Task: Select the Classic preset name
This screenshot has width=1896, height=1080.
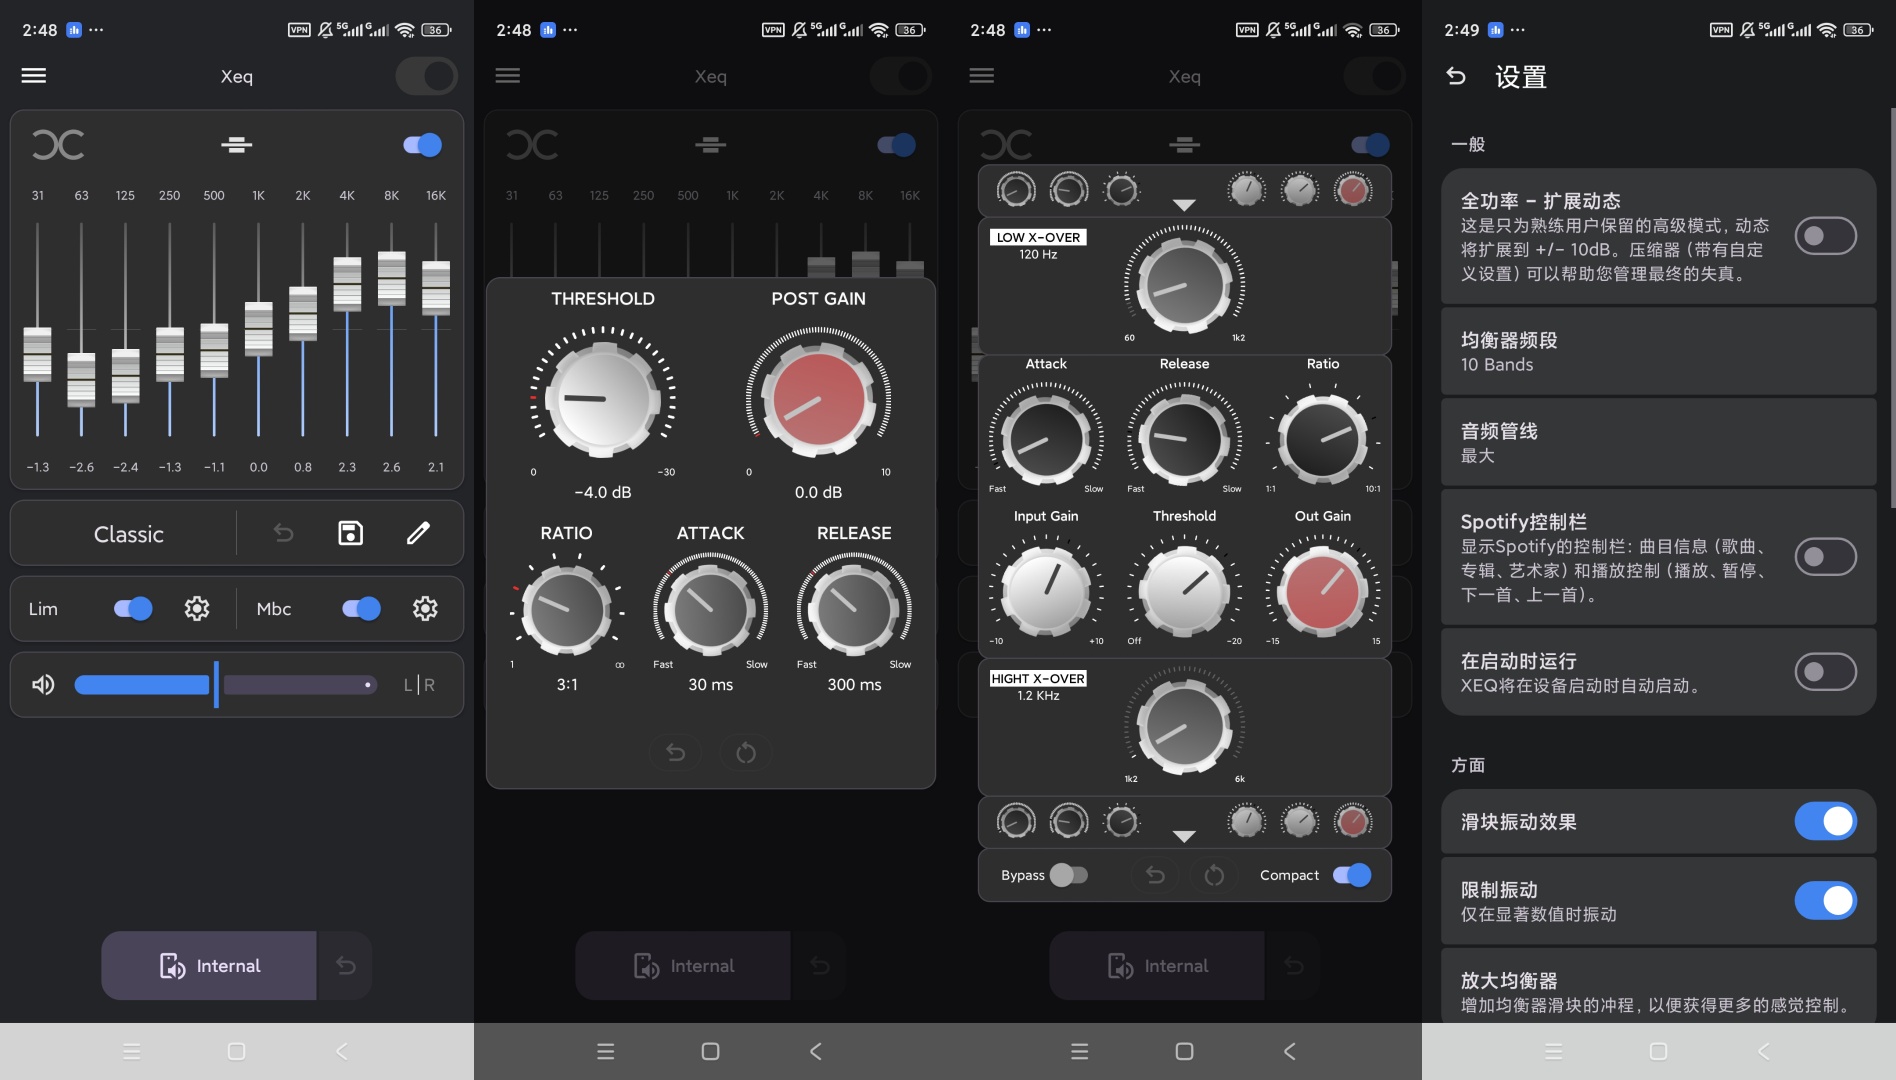Action: 129,534
